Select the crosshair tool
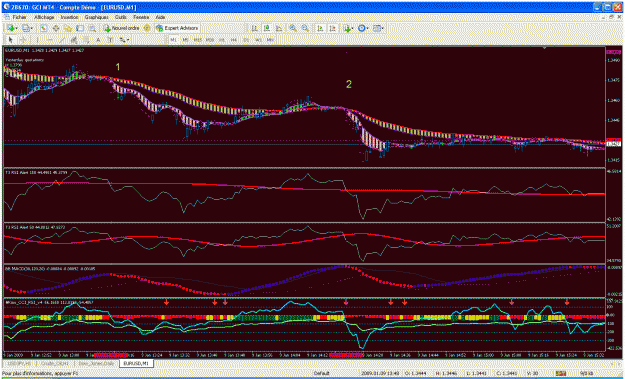This screenshot has width=625, height=379. [24, 40]
